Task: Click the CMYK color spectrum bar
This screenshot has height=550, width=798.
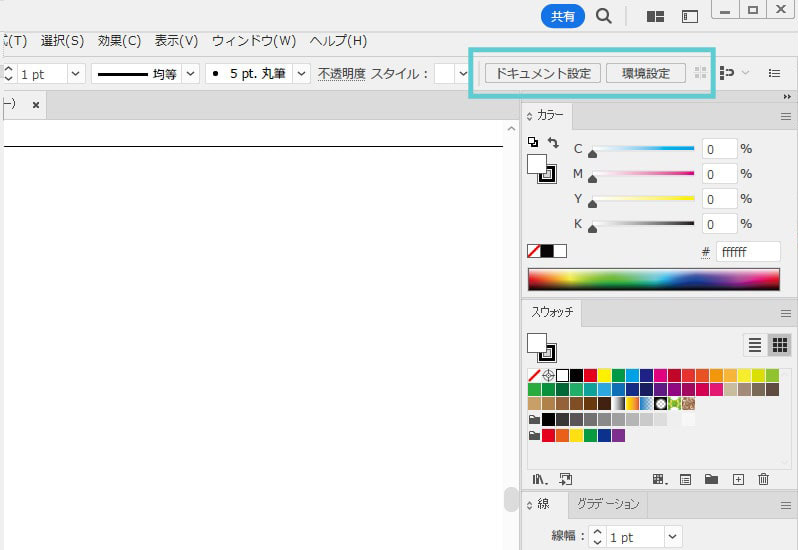Action: point(653,278)
